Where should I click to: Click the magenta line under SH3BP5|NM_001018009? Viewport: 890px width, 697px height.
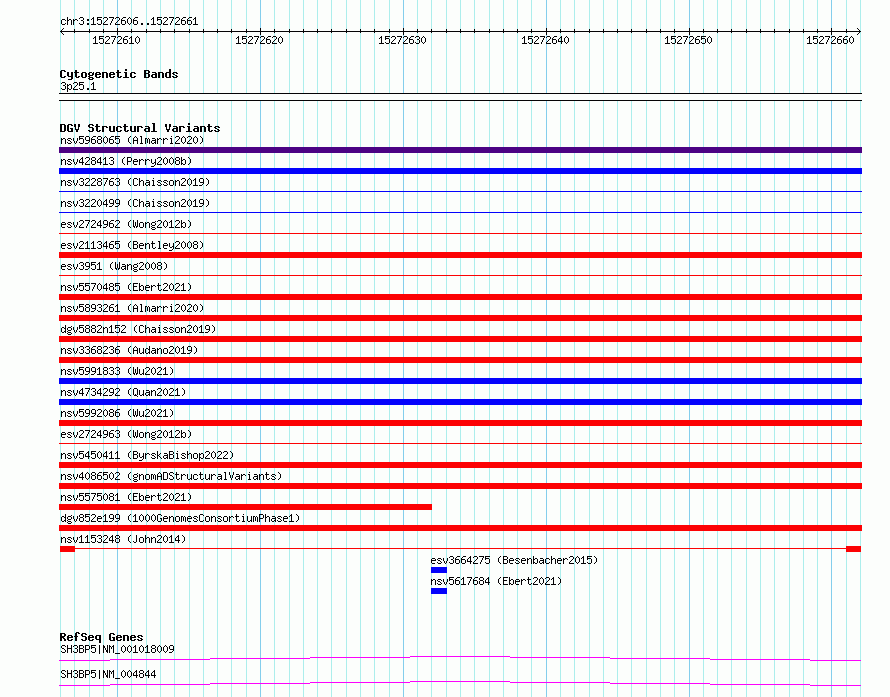point(460,658)
